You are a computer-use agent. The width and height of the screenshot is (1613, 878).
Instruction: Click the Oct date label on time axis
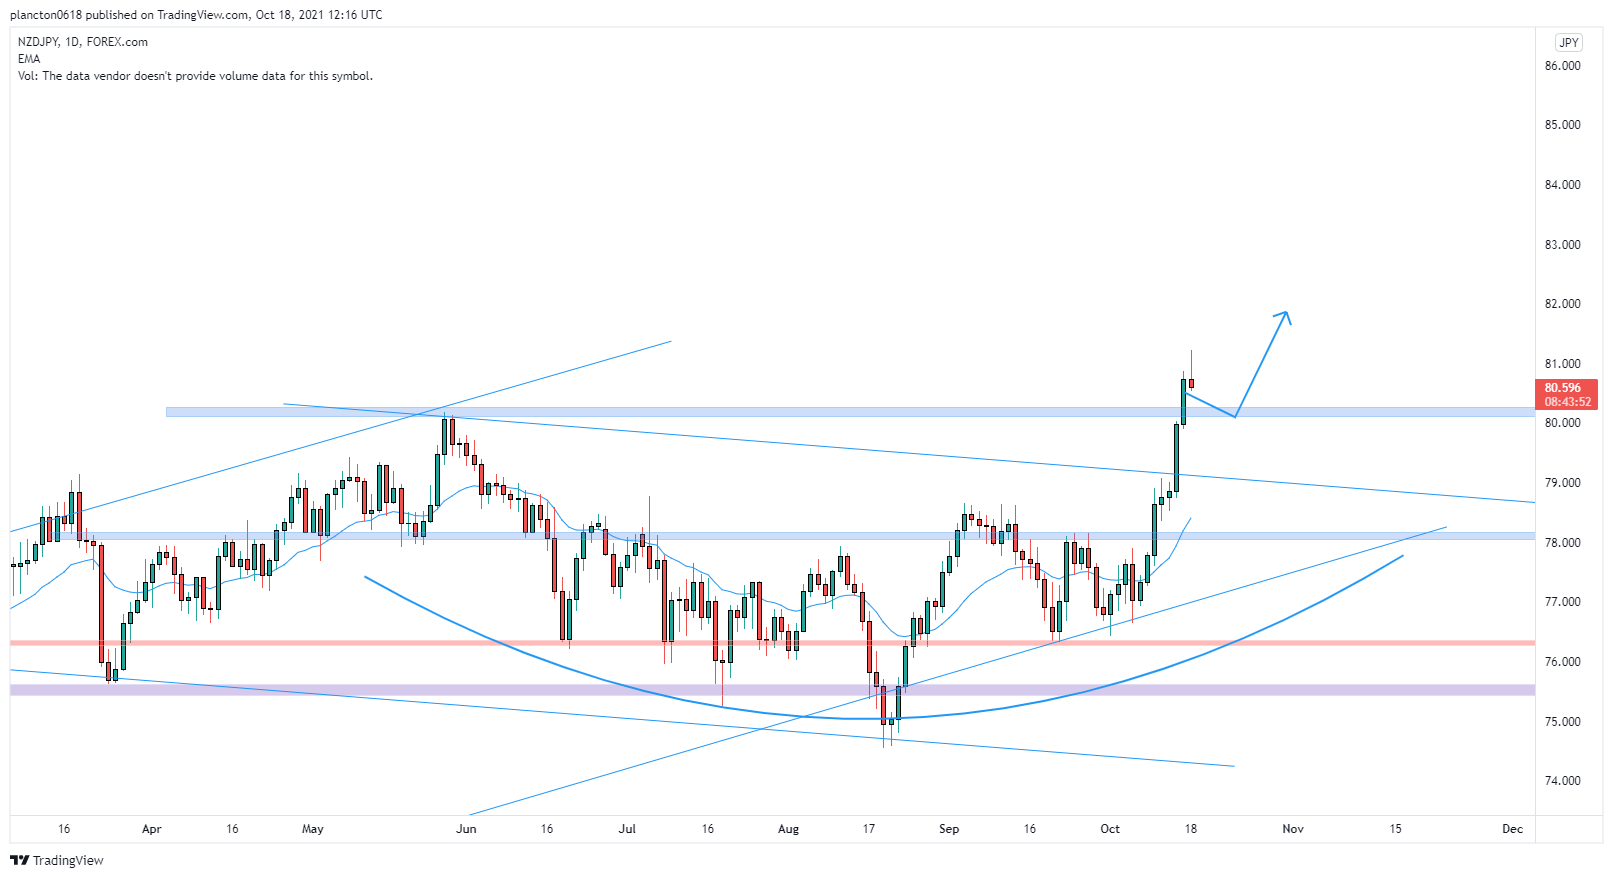point(1110,829)
